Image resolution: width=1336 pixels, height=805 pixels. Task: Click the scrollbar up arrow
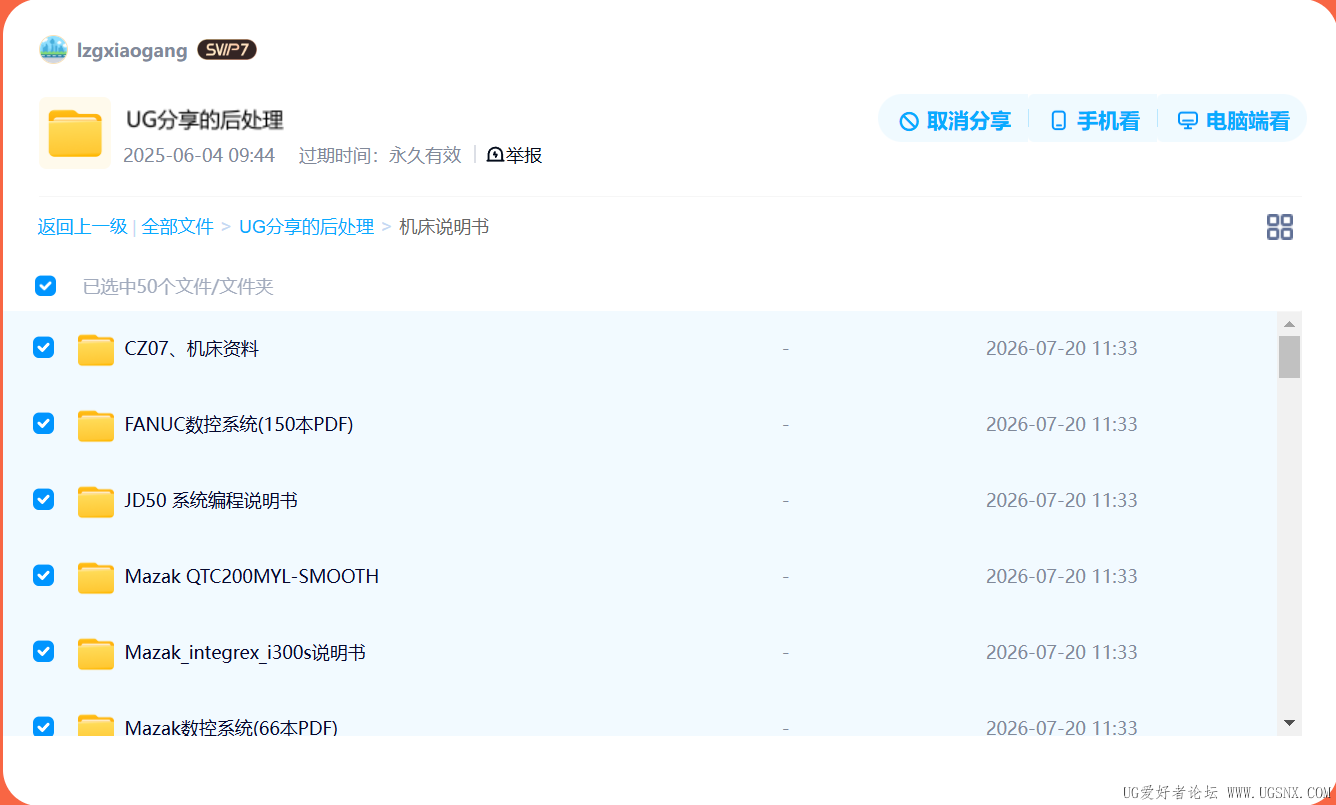click(1289, 324)
